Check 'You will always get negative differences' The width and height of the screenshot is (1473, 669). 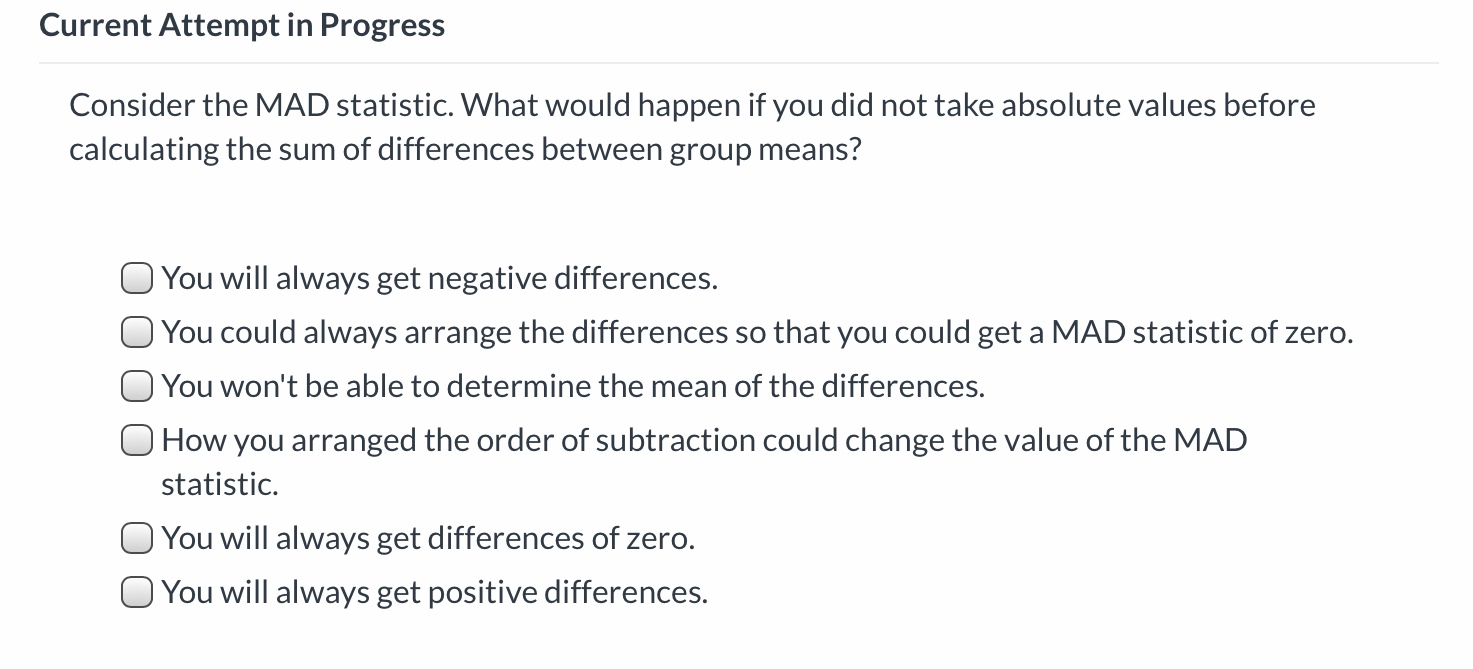click(136, 277)
